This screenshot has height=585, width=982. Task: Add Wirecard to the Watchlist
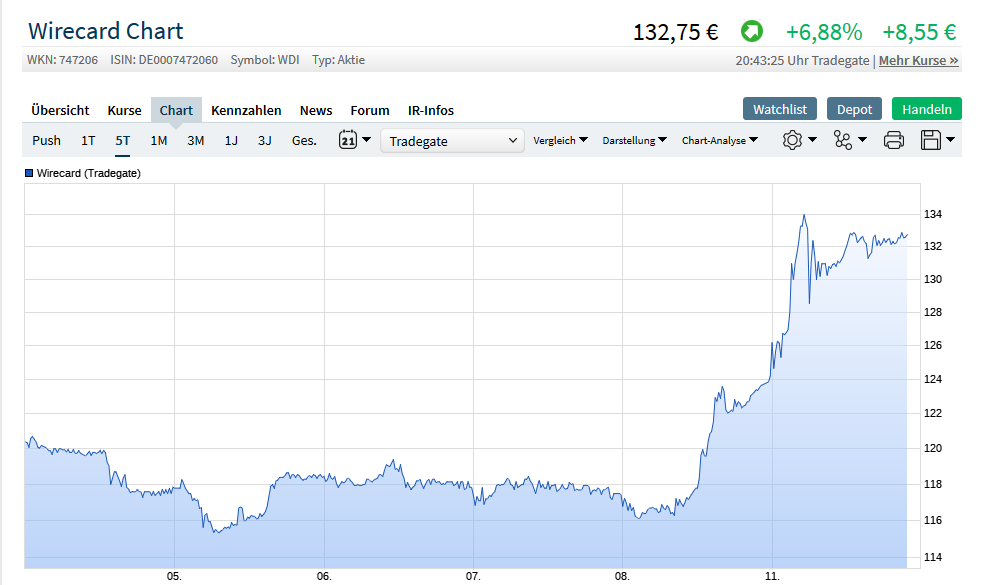(x=779, y=108)
